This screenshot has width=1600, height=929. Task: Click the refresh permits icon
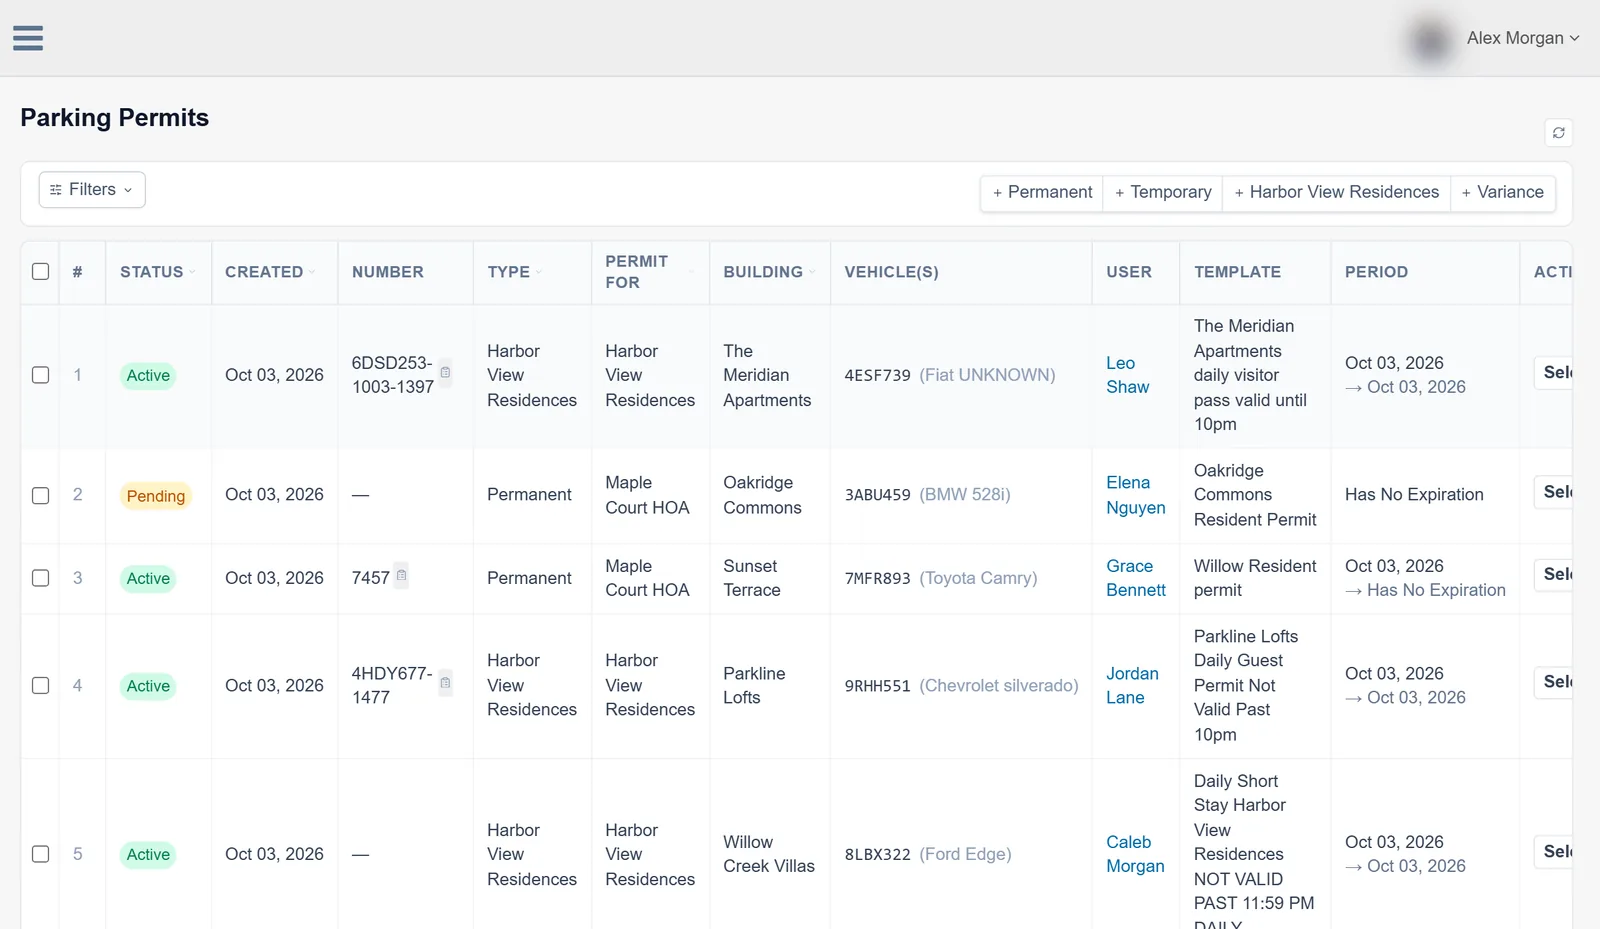1558,133
